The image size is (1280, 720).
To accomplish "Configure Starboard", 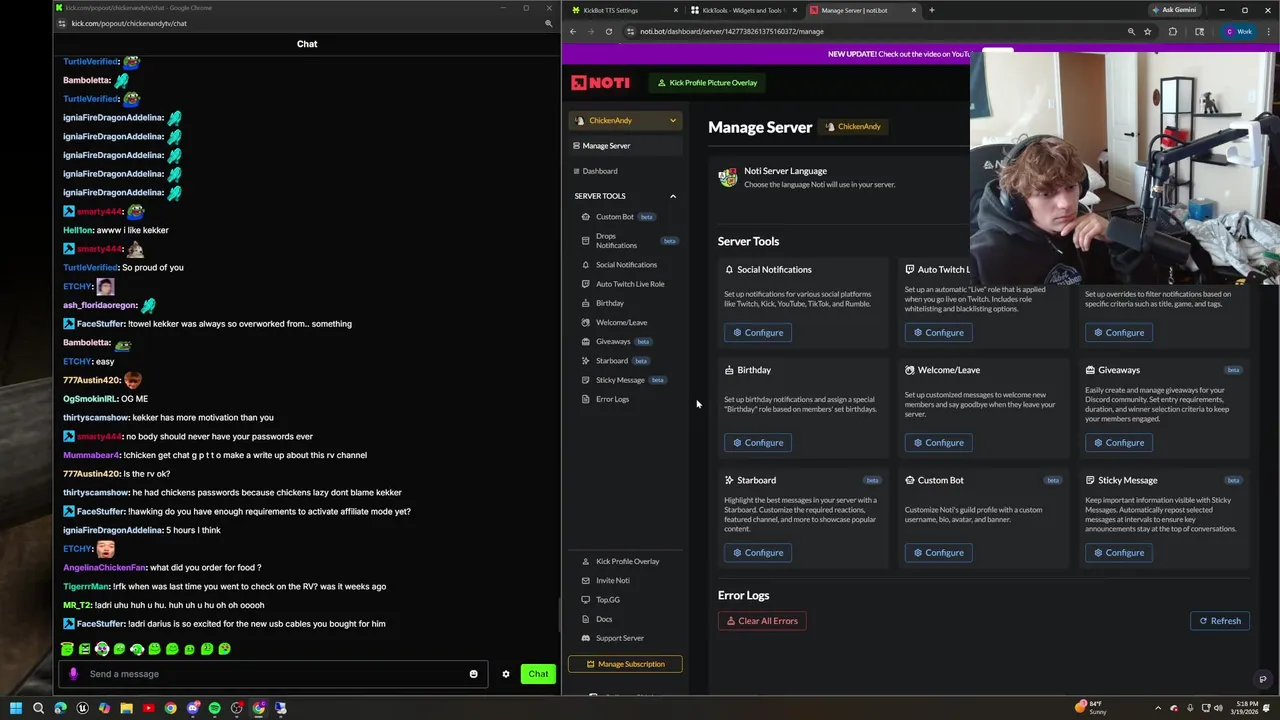I will coord(757,552).
